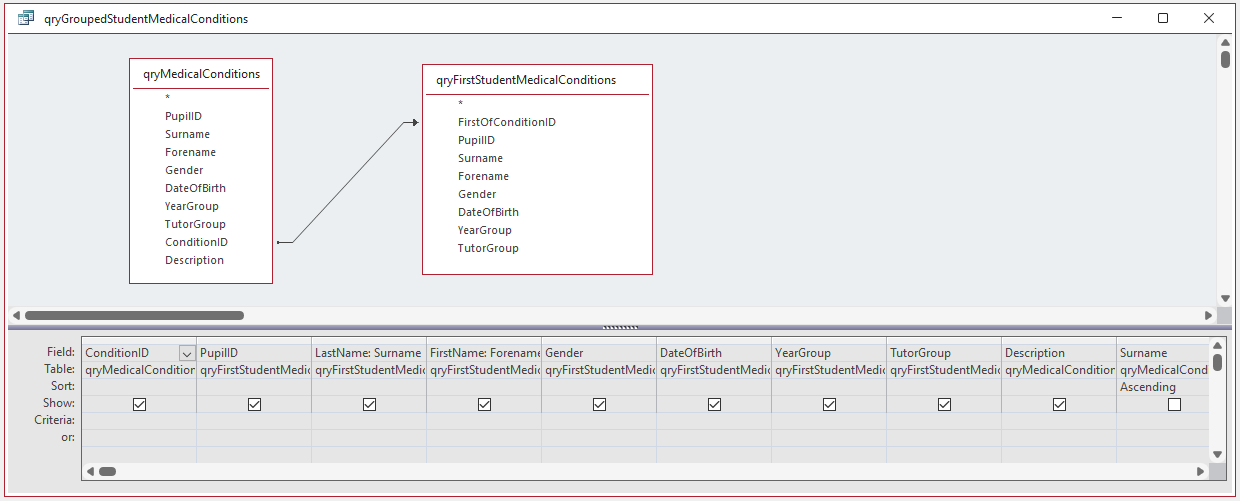This screenshot has width=1240, height=501.
Task: Click the diagram pane vertical scrollbar thumb
Action: [1225, 59]
